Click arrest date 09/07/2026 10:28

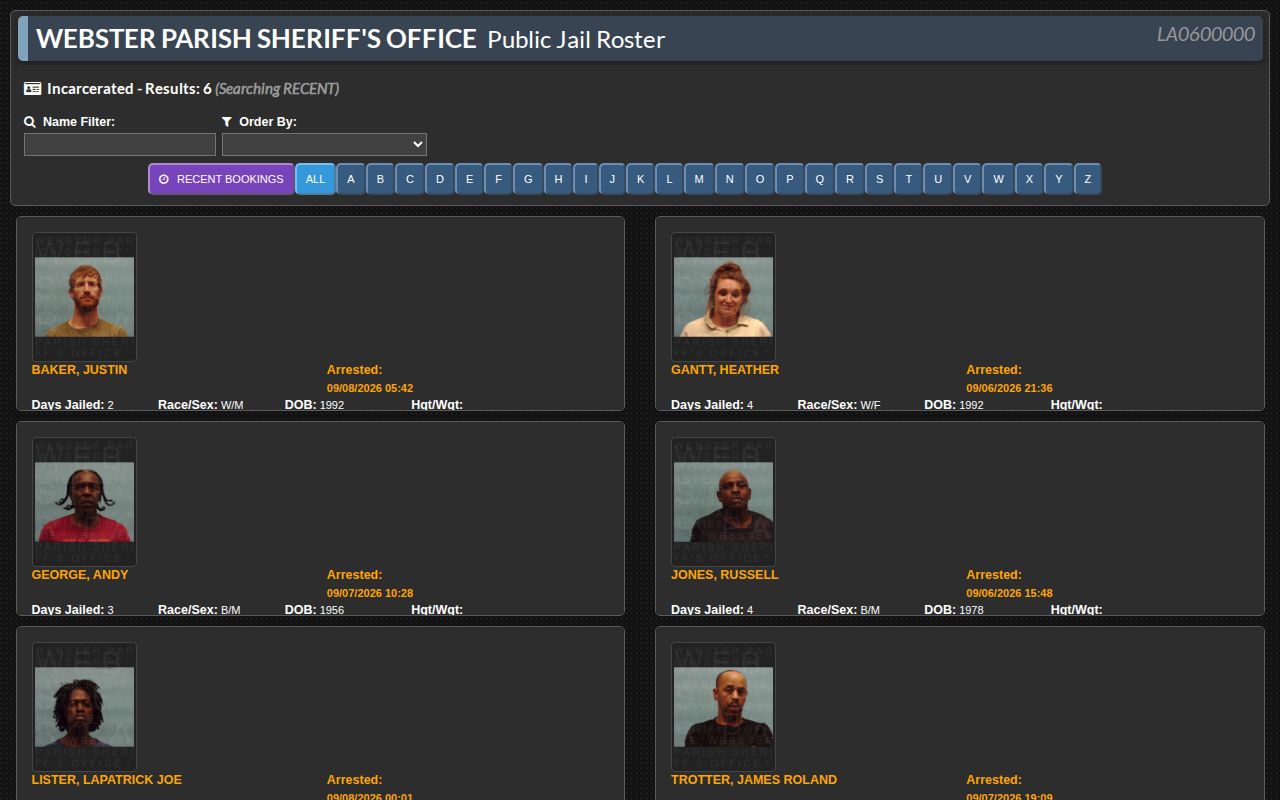coord(370,593)
